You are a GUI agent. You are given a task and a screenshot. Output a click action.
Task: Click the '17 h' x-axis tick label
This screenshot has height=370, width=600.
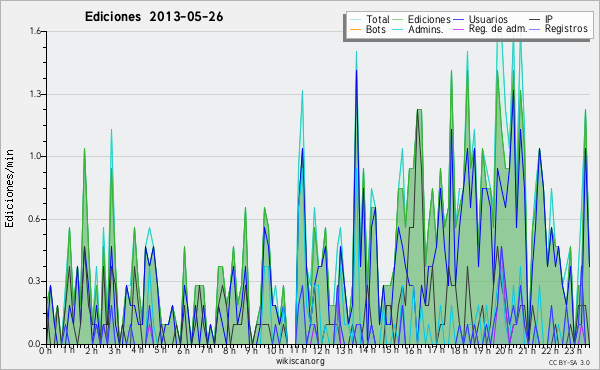pyautogui.click(x=436, y=350)
